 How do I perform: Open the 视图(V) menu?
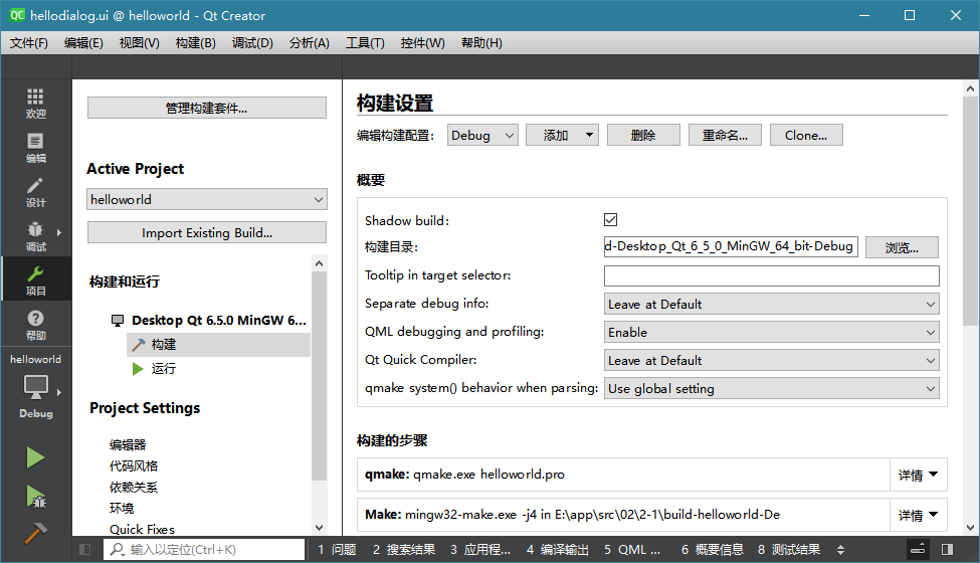(x=139, y=42)
